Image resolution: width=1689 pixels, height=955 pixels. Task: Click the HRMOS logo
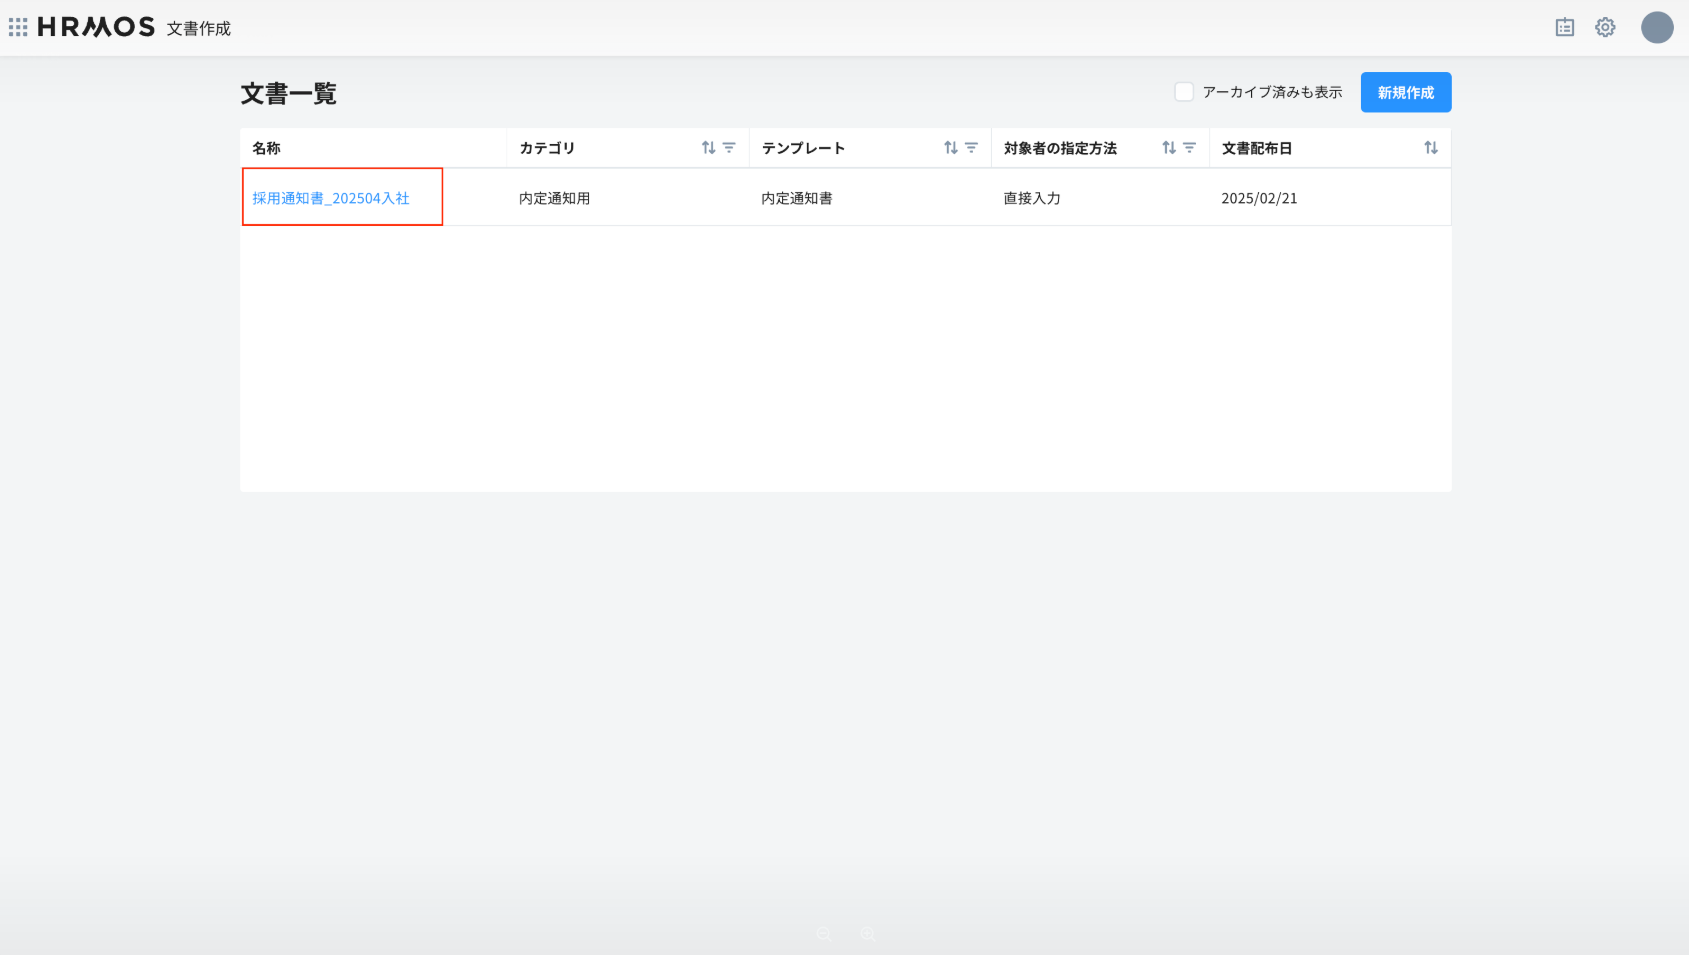tap(96, 27)
